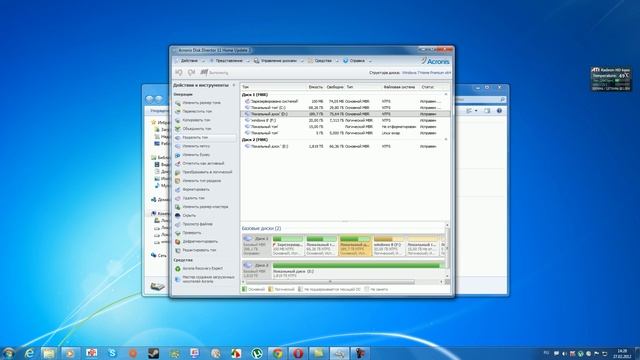Click the taskbar clock

click(x=622, y=353)
